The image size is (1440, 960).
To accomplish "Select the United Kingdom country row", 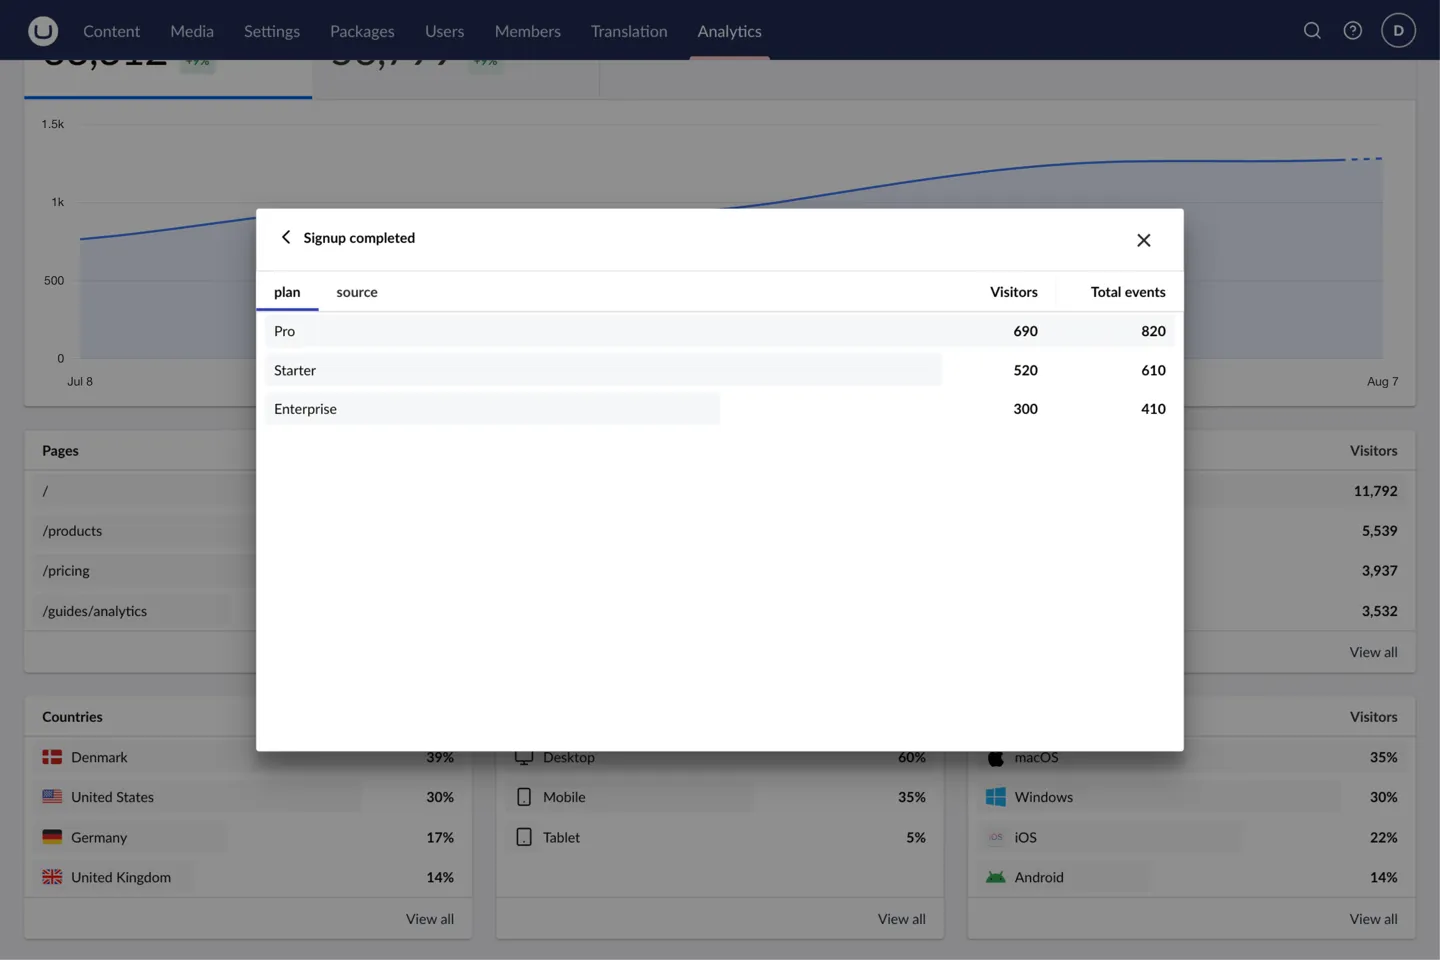I will [x=248, y=877].
